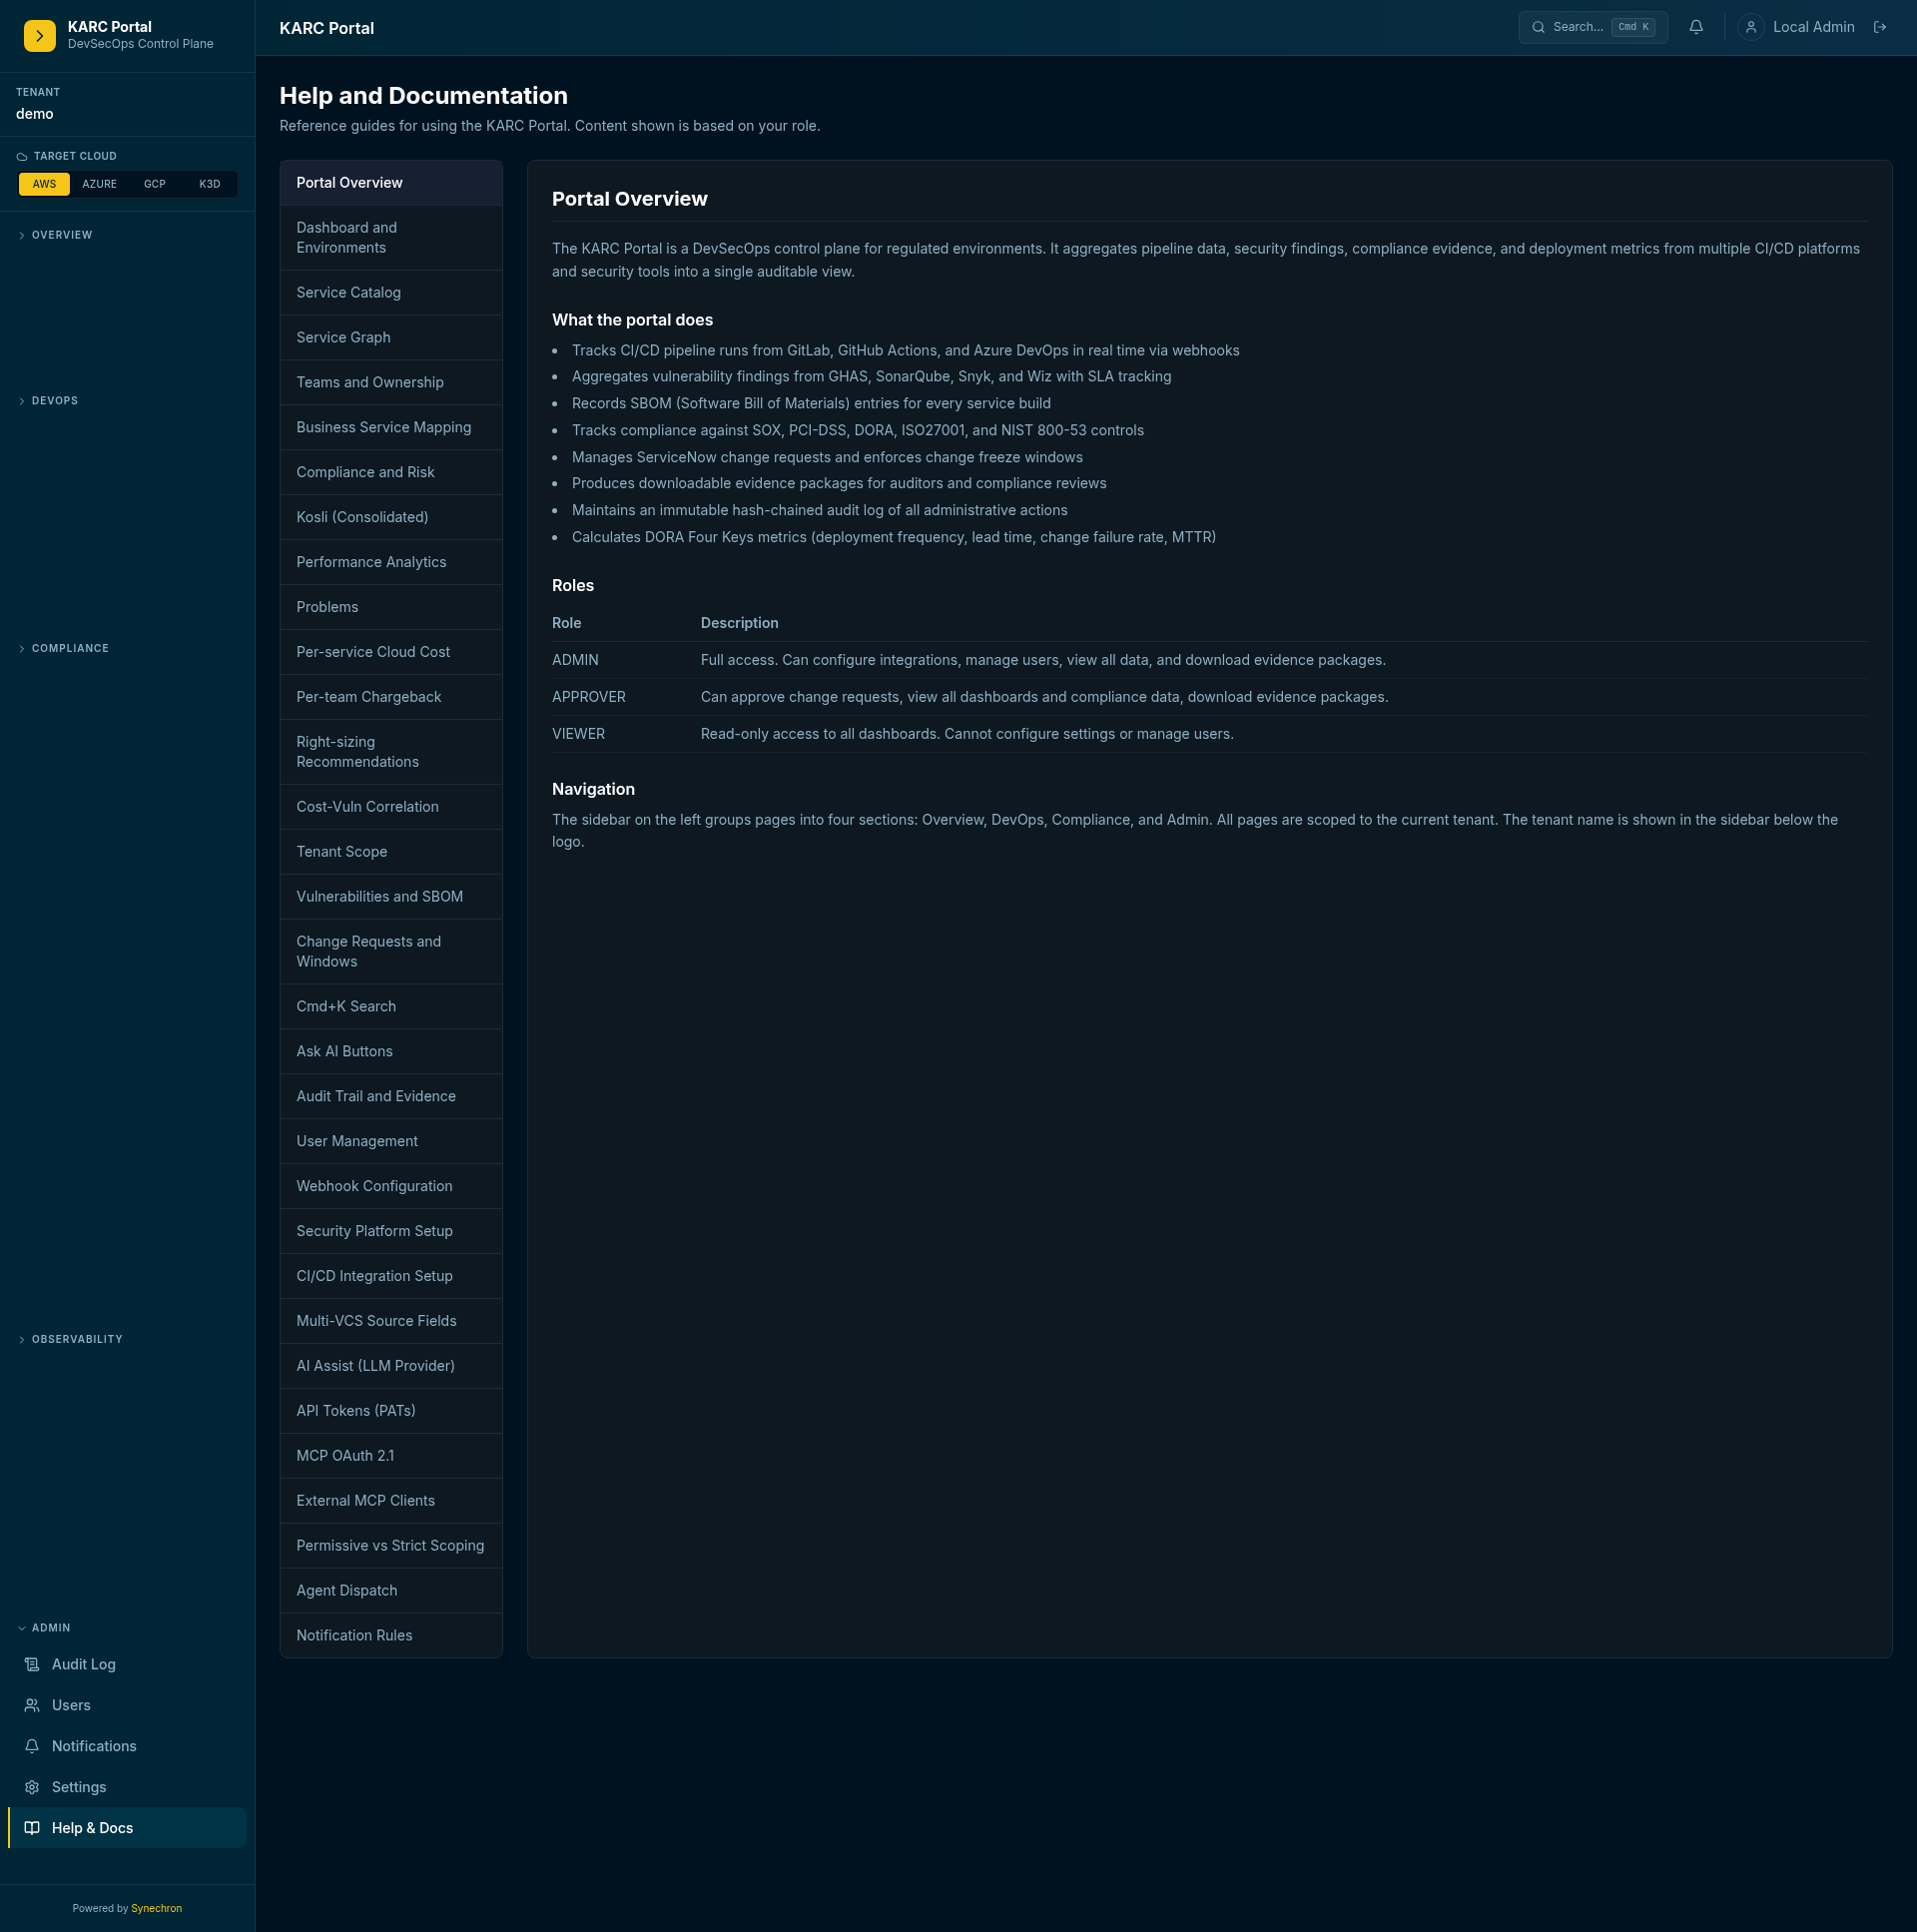
Task: Open the Webhook Configuration topic
Action: click(x=391, y=1188)
